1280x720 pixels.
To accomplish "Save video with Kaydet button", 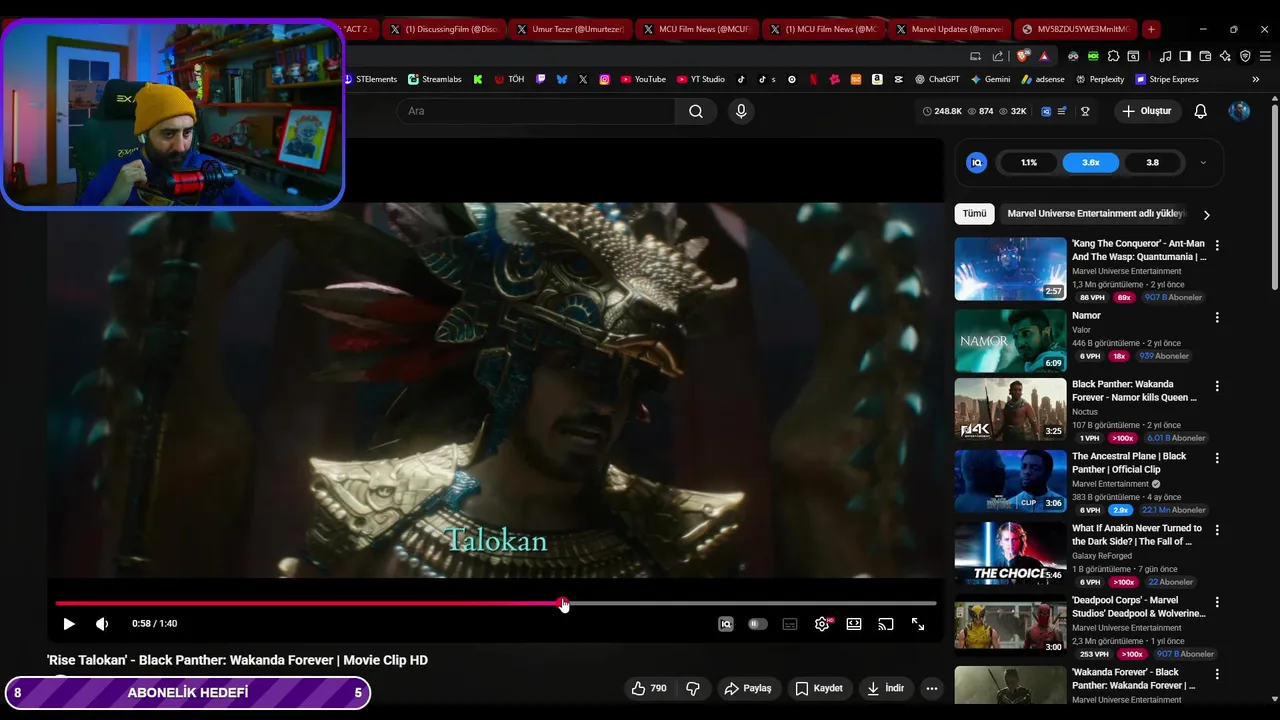I will click(819, 688).
